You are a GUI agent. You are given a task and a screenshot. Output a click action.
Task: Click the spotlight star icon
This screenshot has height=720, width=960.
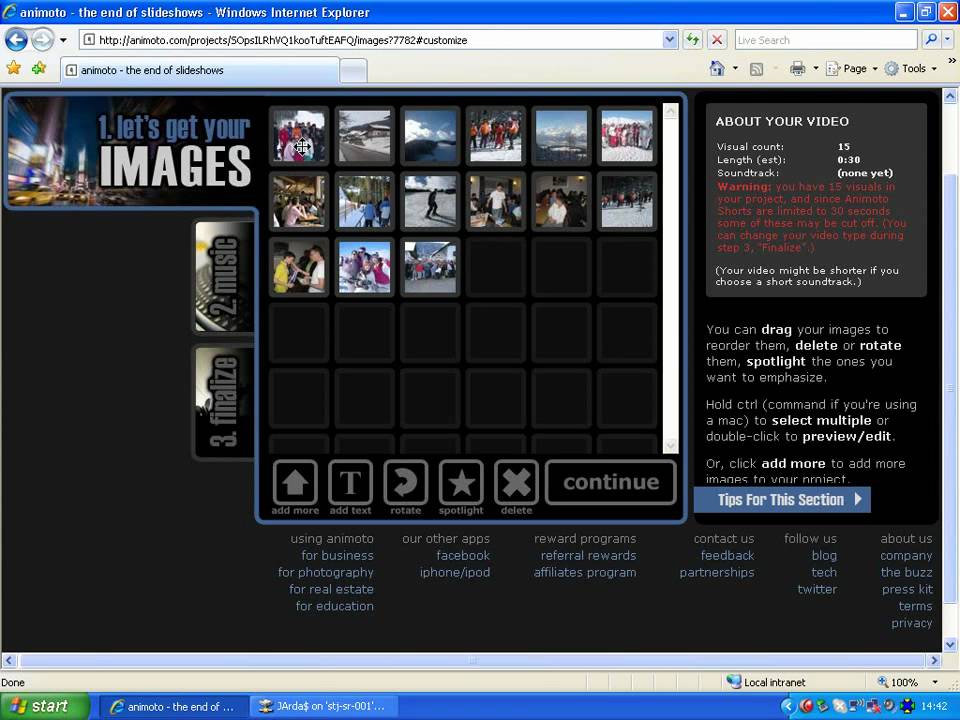tap(461, 482)
